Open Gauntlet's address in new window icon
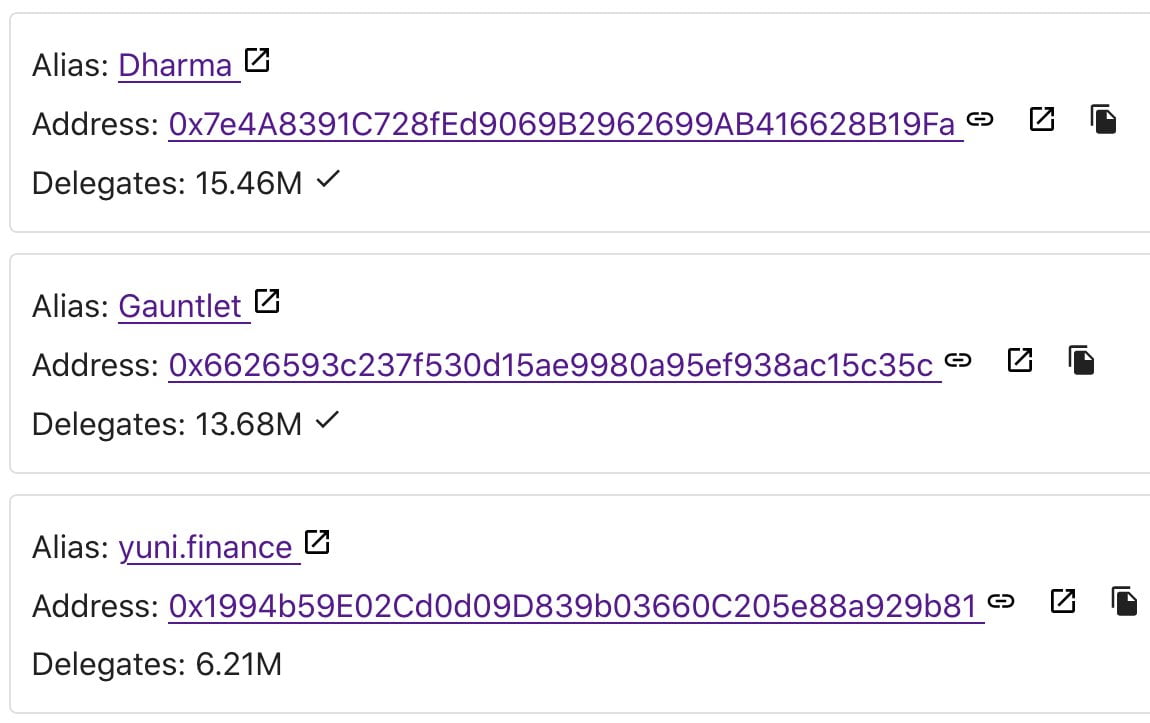The width and height of the screenshot is (1150, 723). [1019, 360]
